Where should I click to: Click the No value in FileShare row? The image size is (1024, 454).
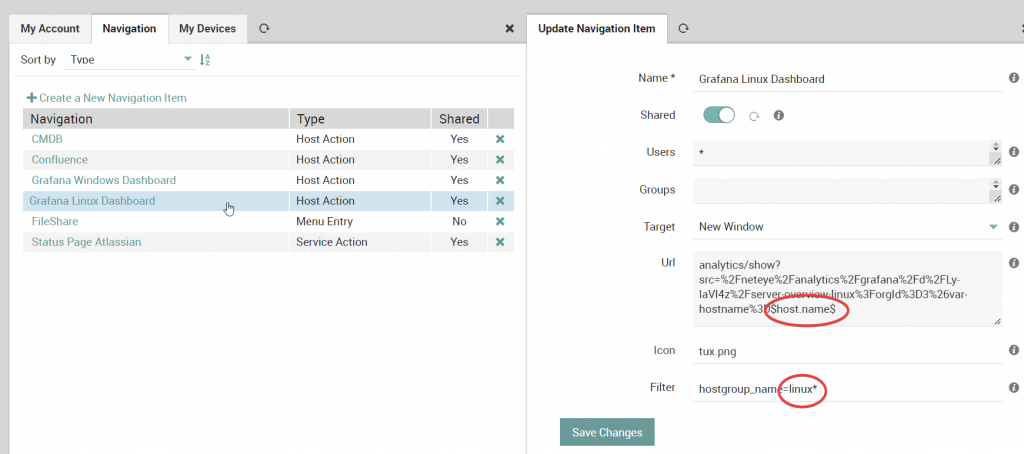459,221
